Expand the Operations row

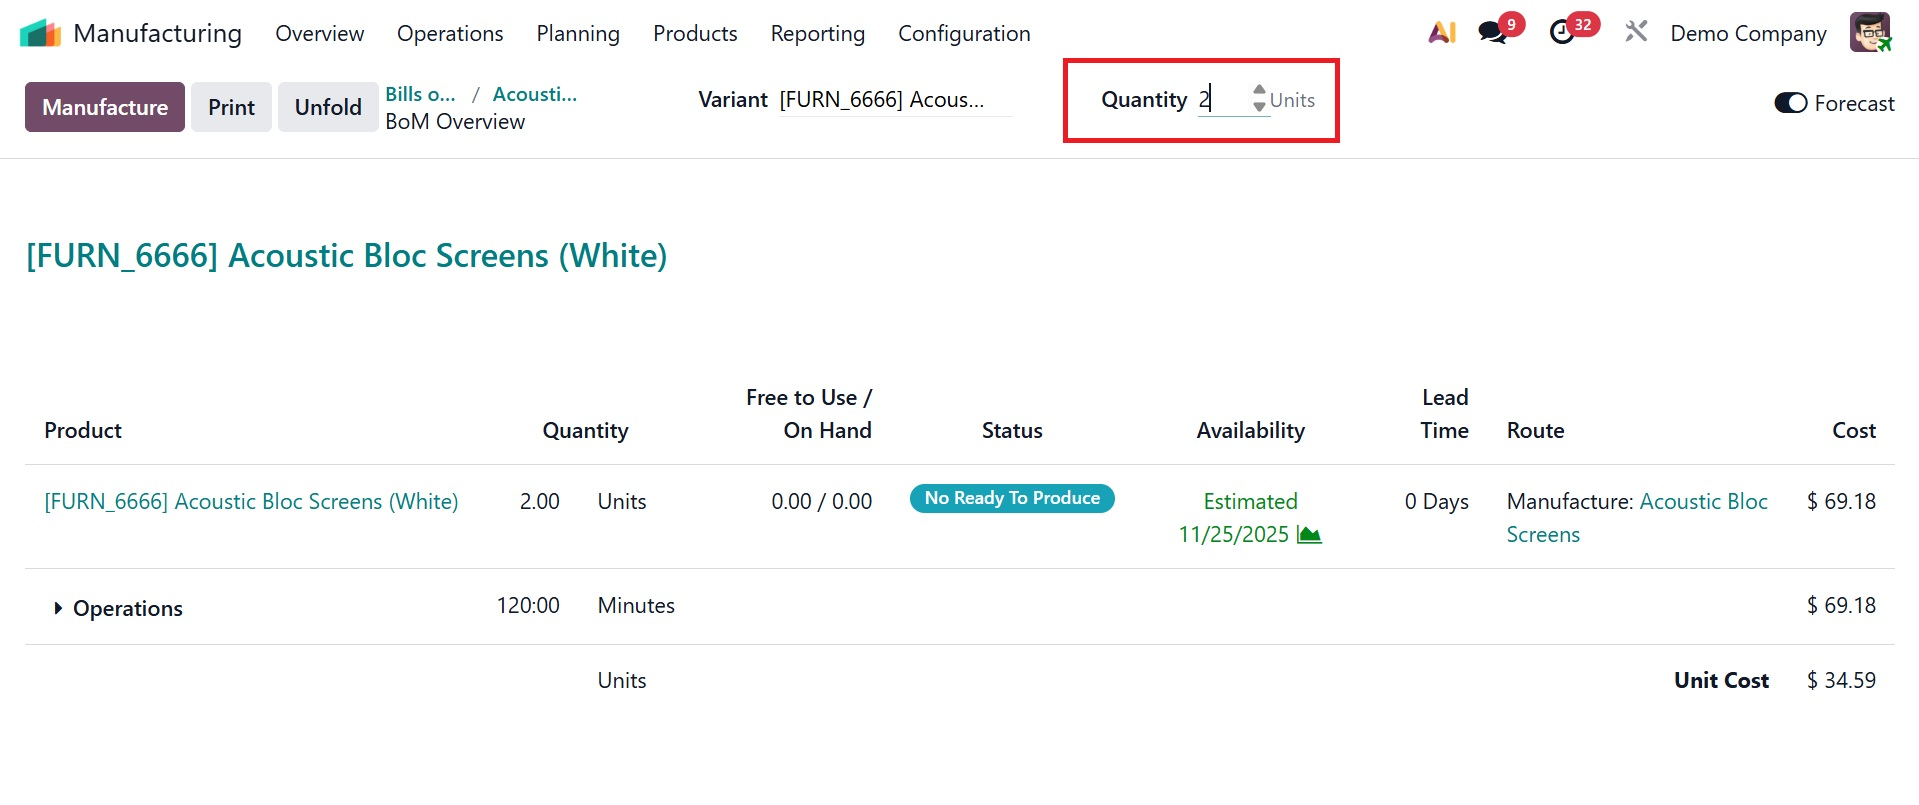58,608
